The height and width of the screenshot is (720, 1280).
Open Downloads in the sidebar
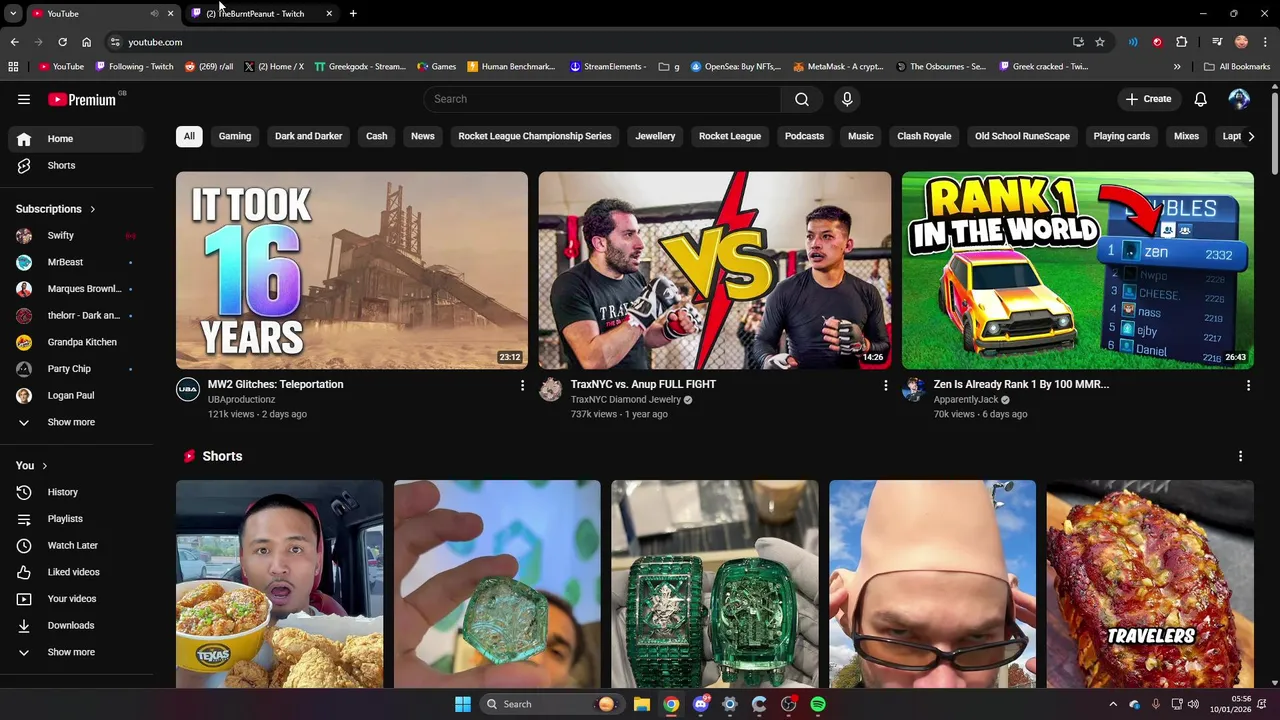[76, 625]
